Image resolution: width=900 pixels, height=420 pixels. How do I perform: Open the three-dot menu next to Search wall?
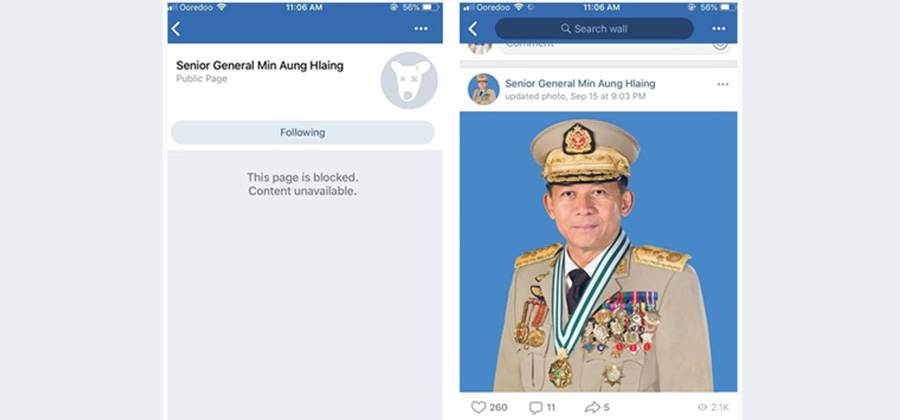719,29
